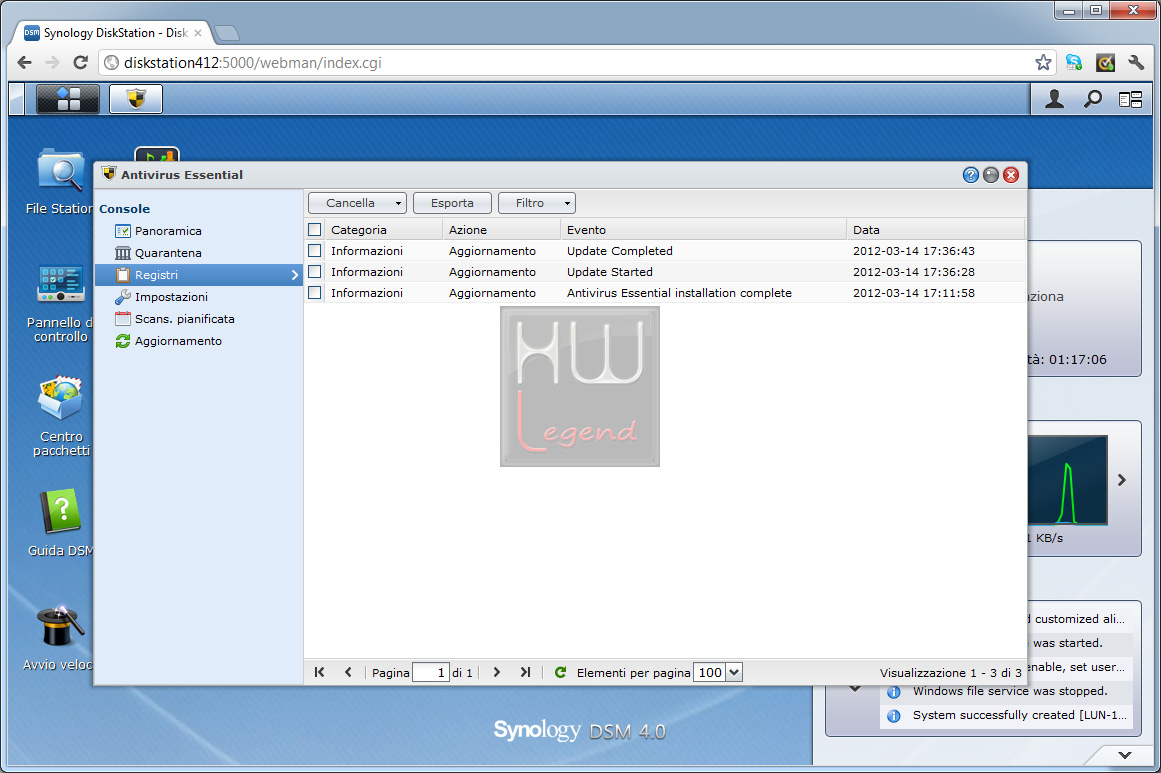
Task: Click the date 2012-03-14 17:36:43
Action: pos(914,251)
